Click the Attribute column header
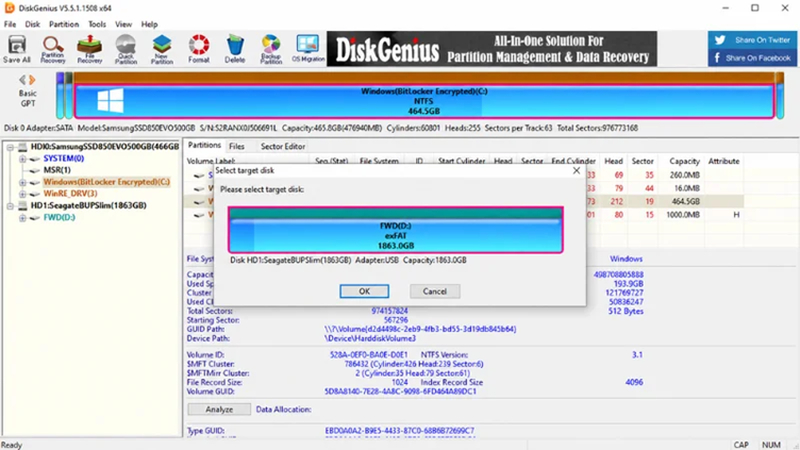The width and height of the screenshot is (800, 450). [x=723, y=161]
